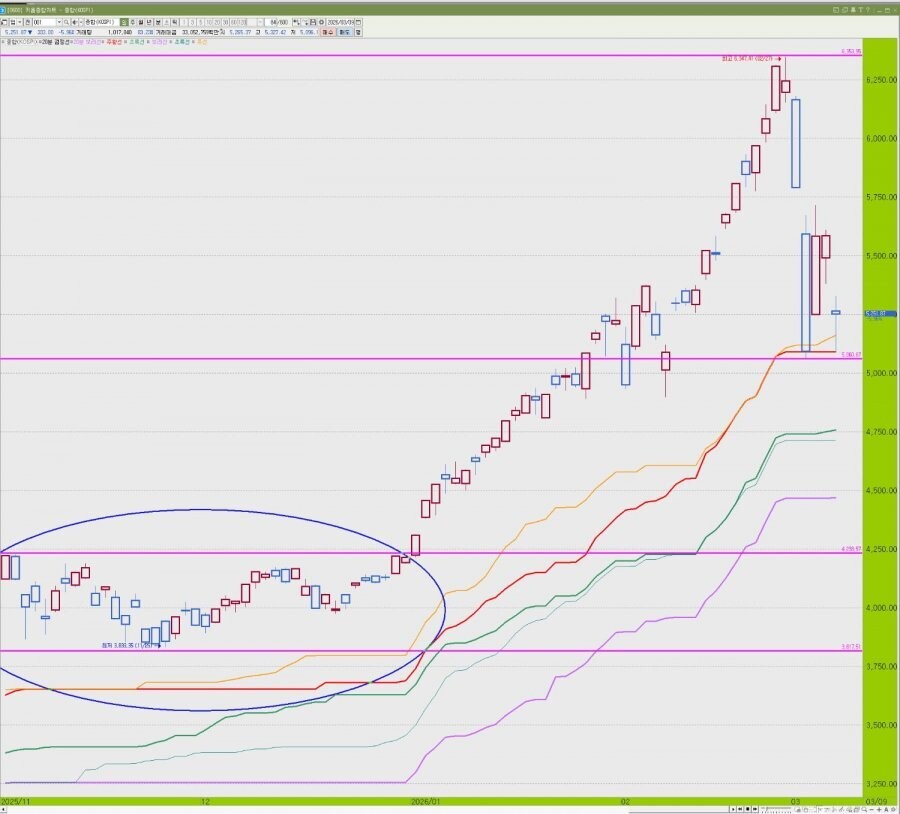The height and width of the screenshot is (814, 900).
Task: Choose the 1 interval preset button
Action: pos(184,22)
